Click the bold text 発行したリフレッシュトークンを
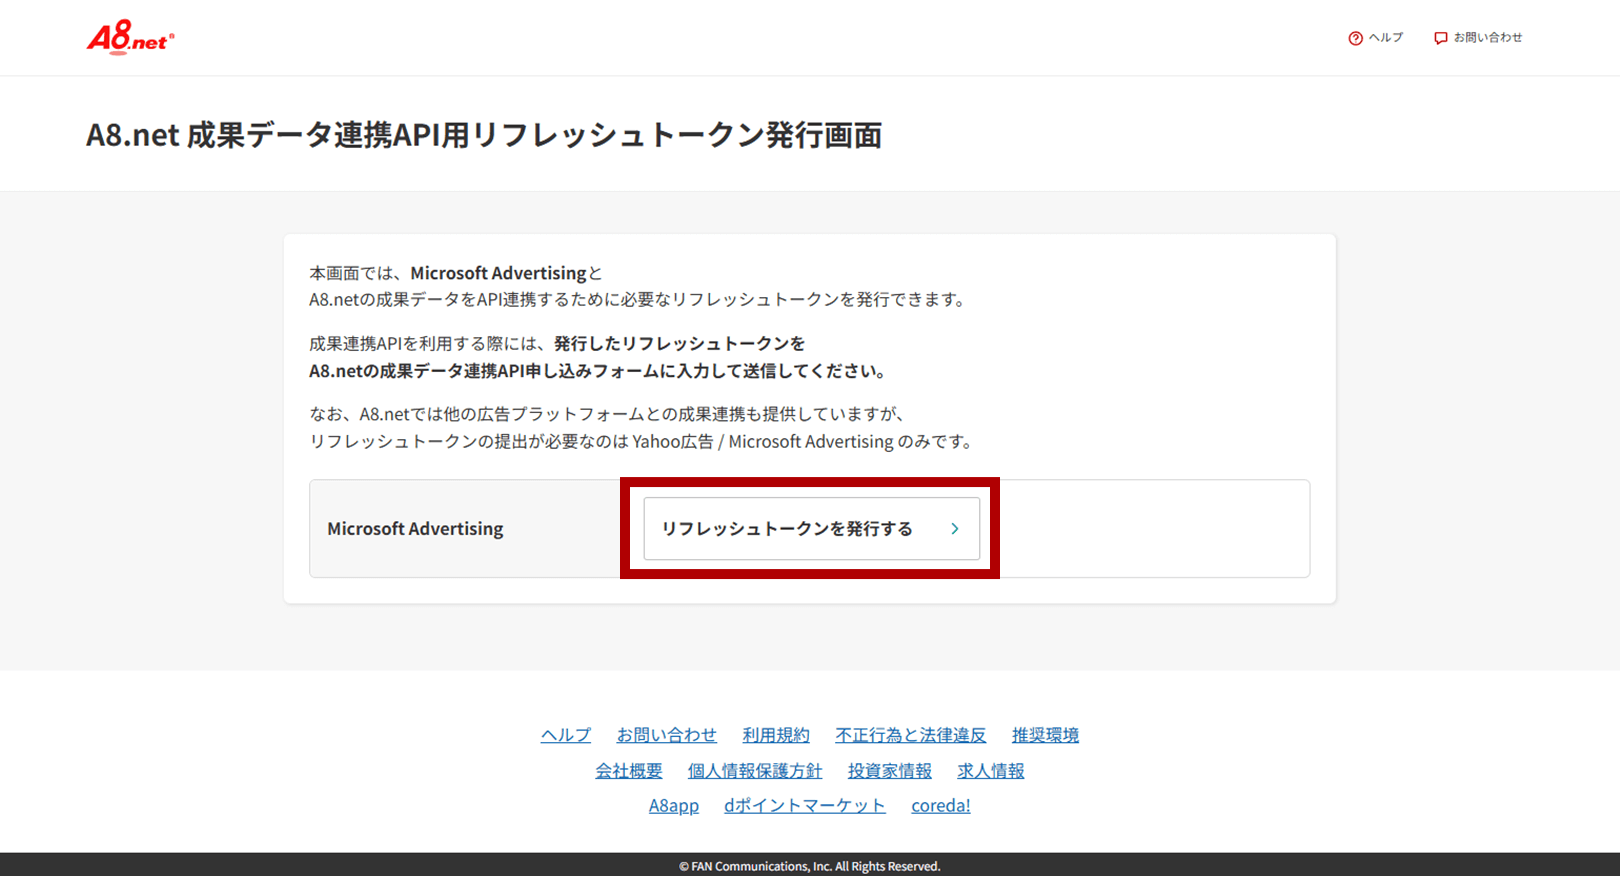 point(679,343)
